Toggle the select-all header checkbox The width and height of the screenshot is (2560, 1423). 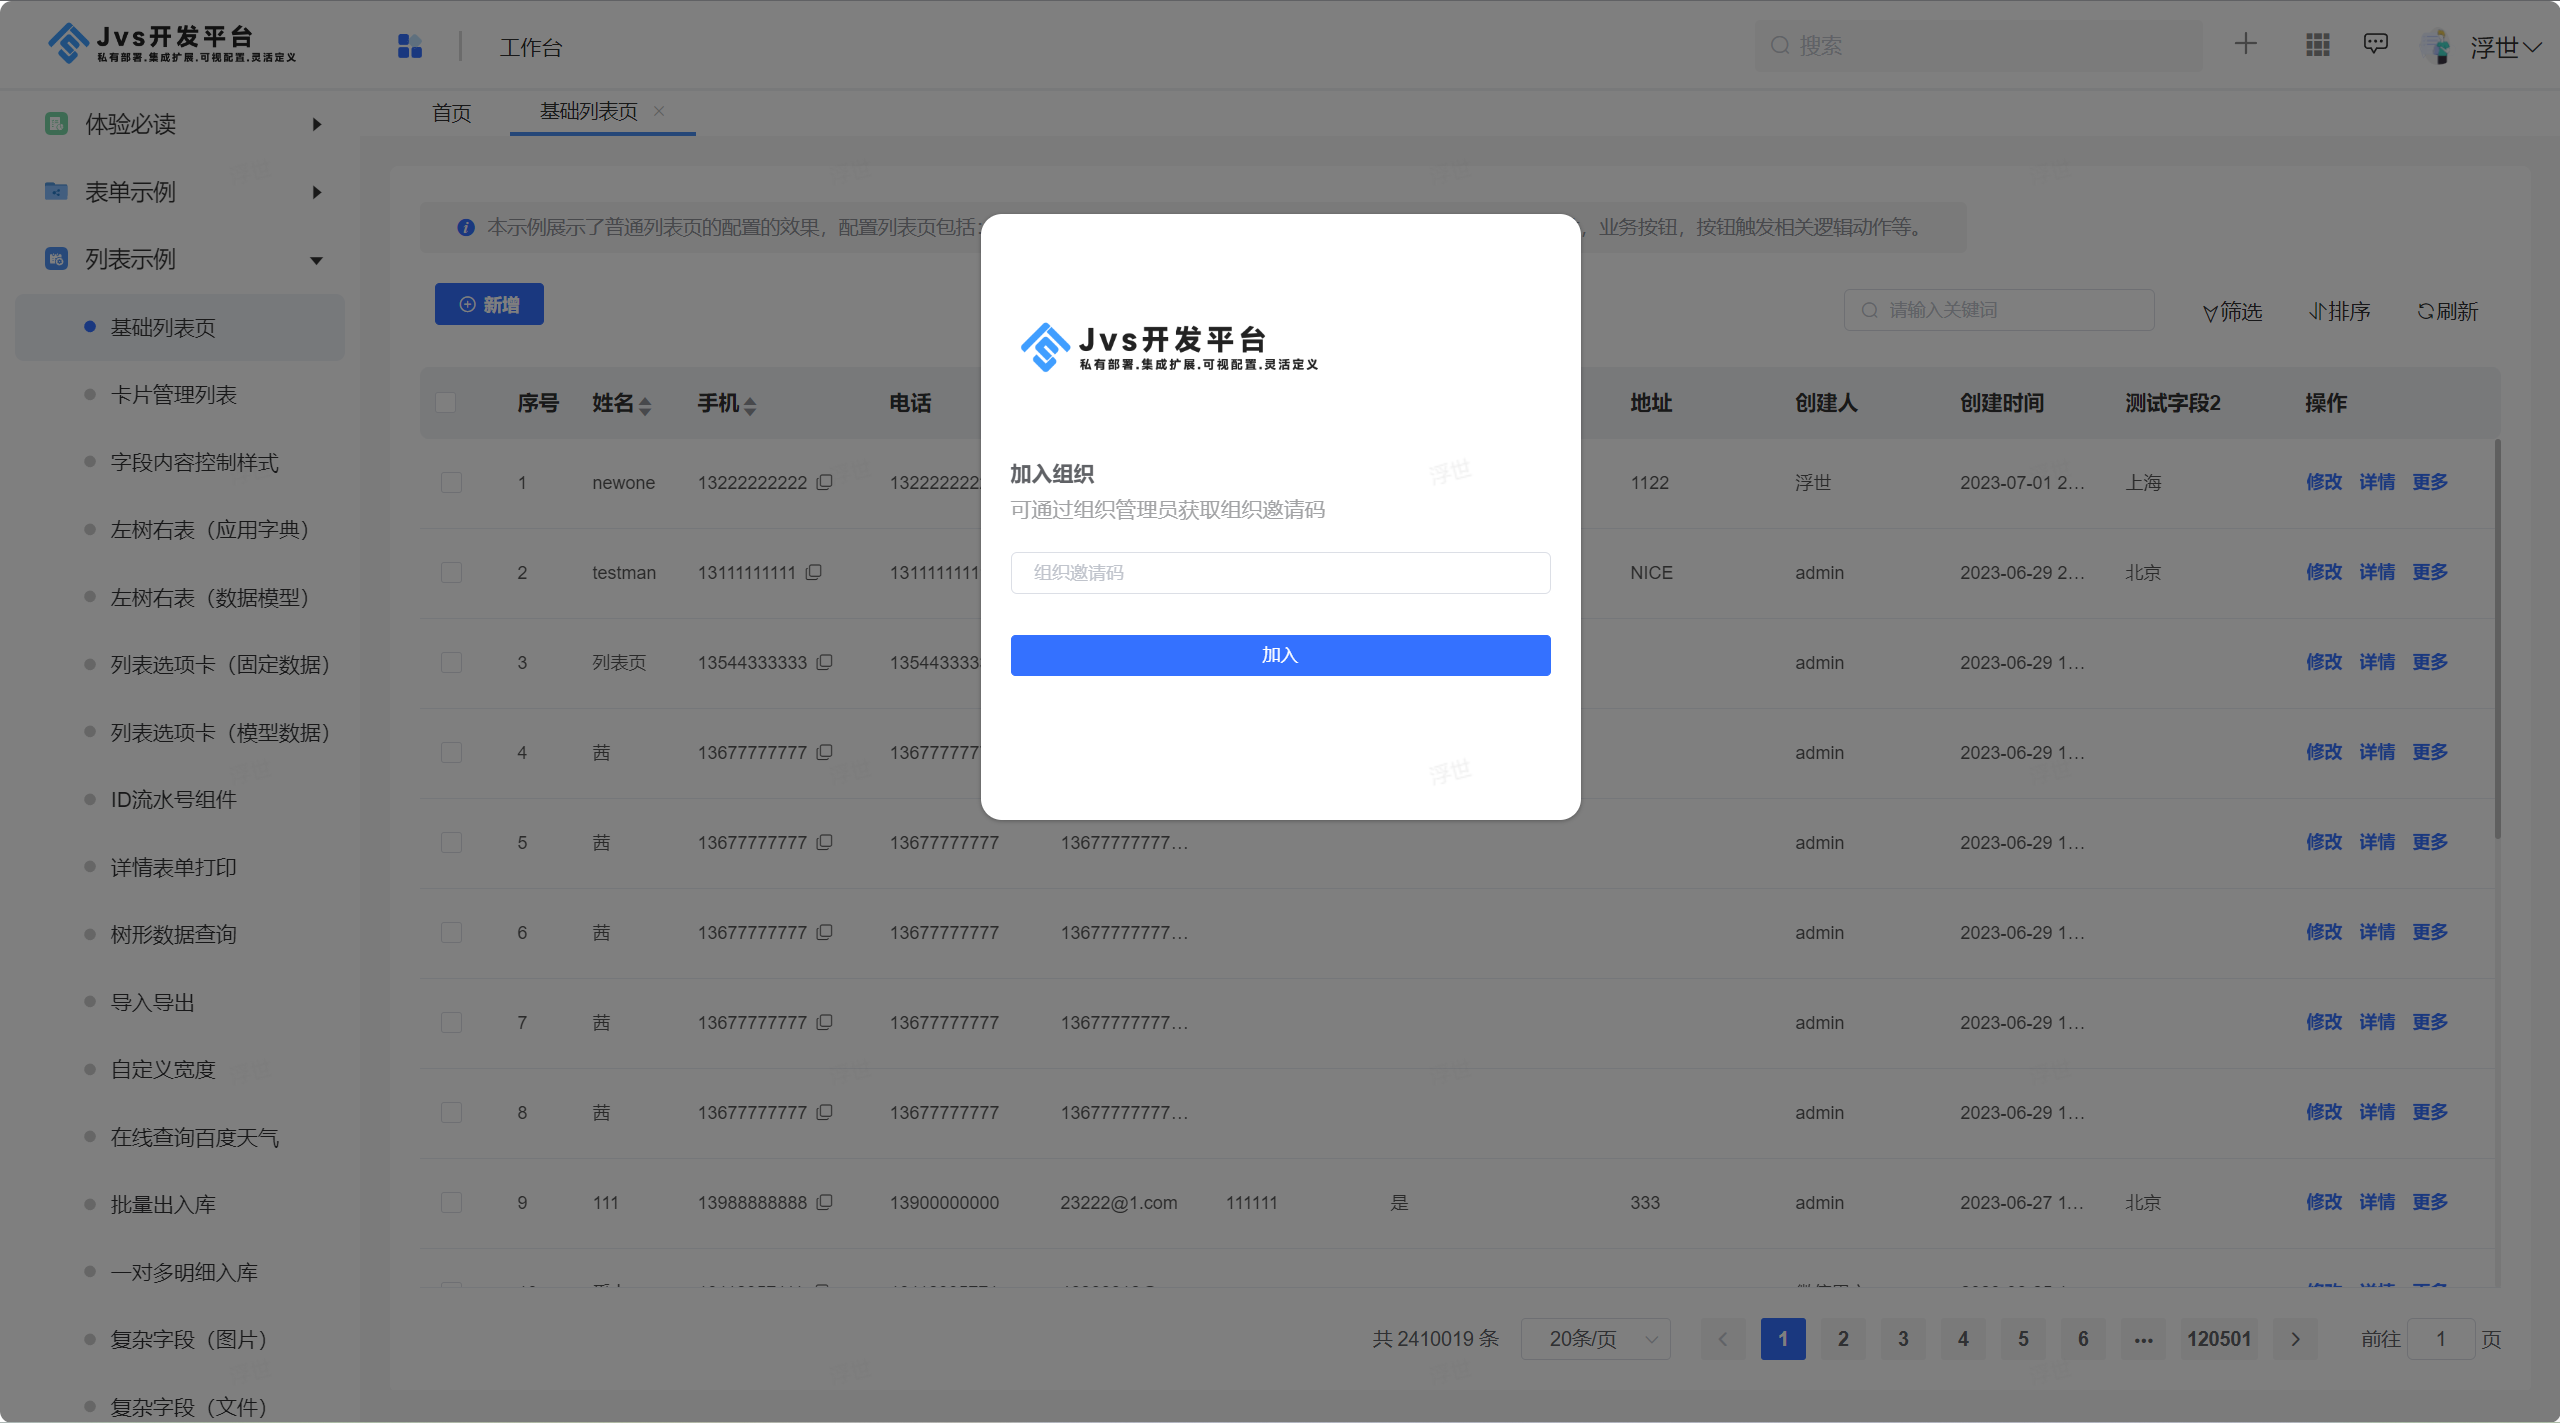446,403
